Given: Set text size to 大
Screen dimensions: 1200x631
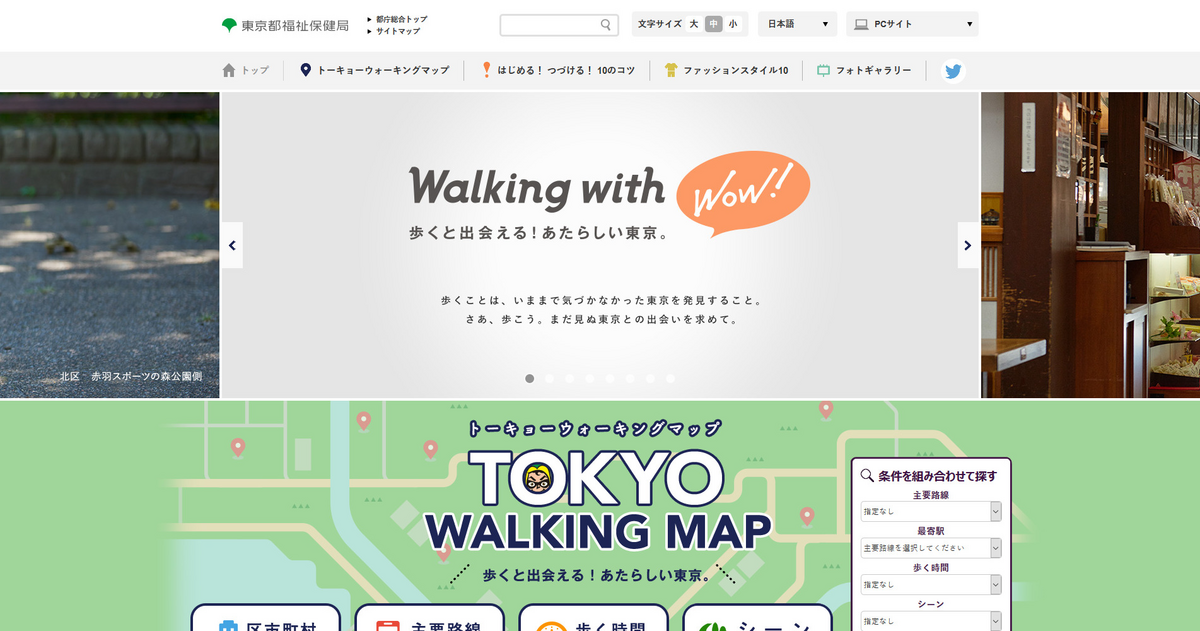Looking at the screenshot, I should (694, 24).
